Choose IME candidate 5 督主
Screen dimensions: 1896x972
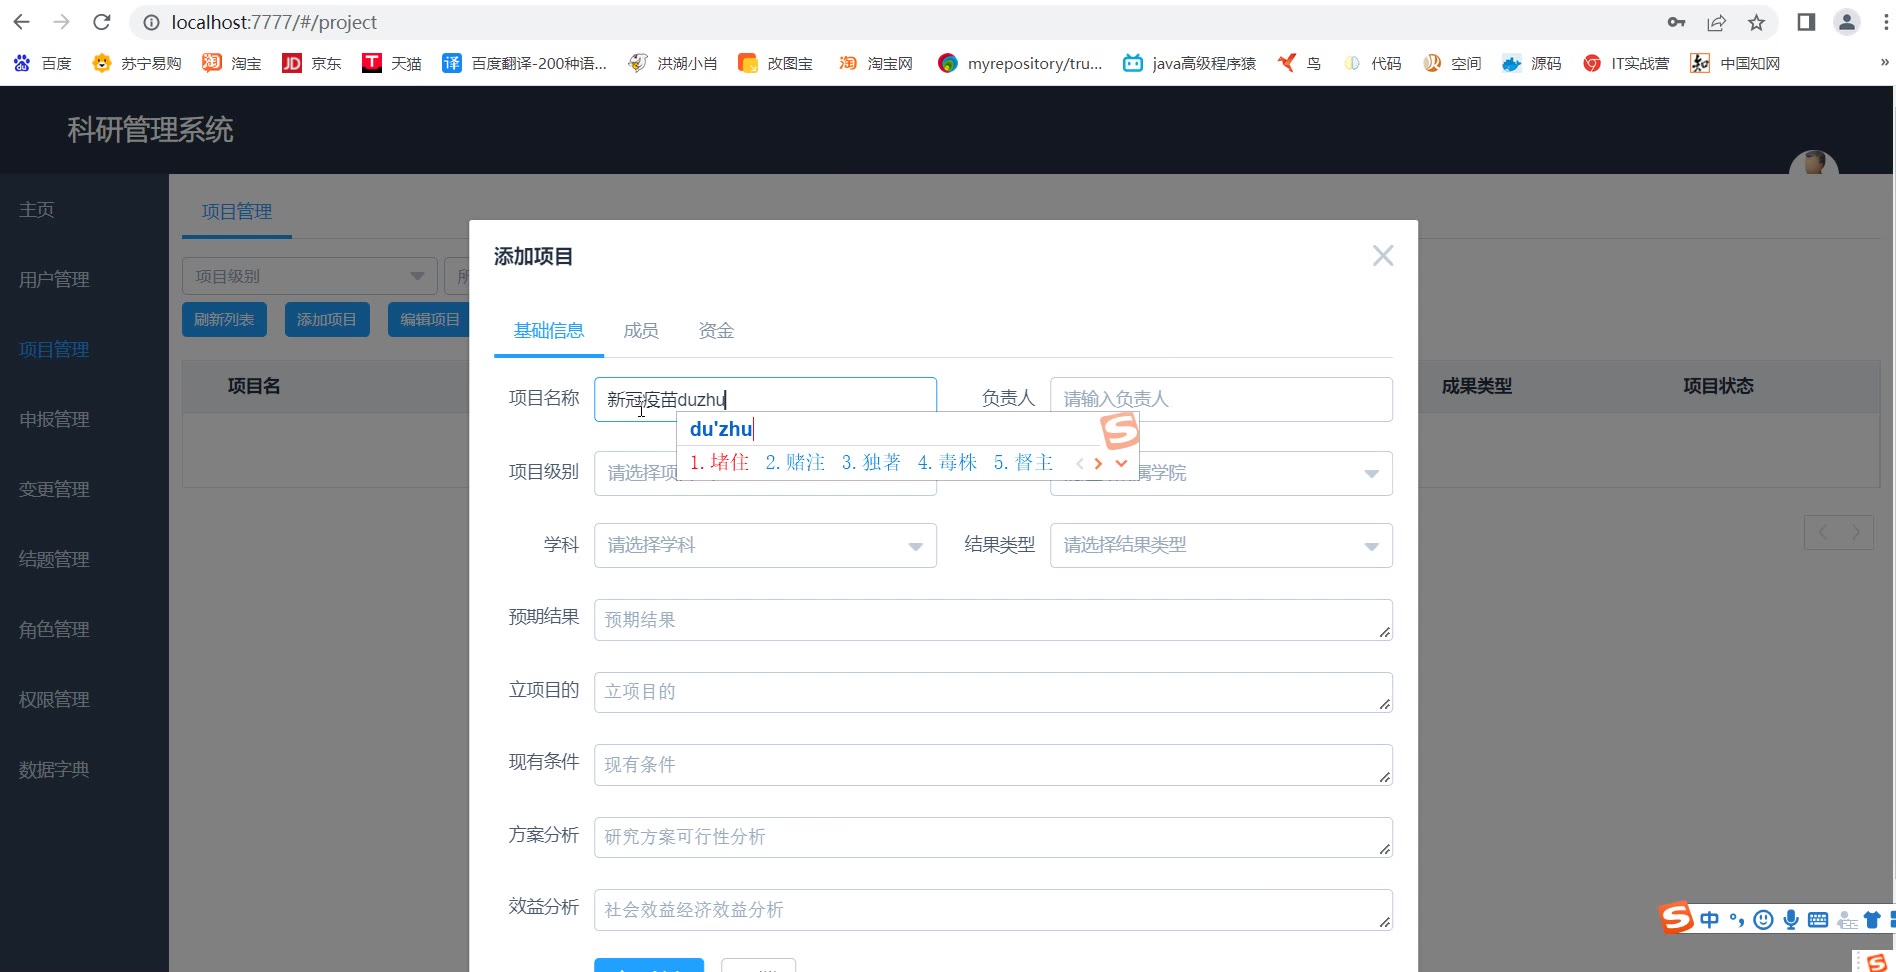pos(1023,462)
